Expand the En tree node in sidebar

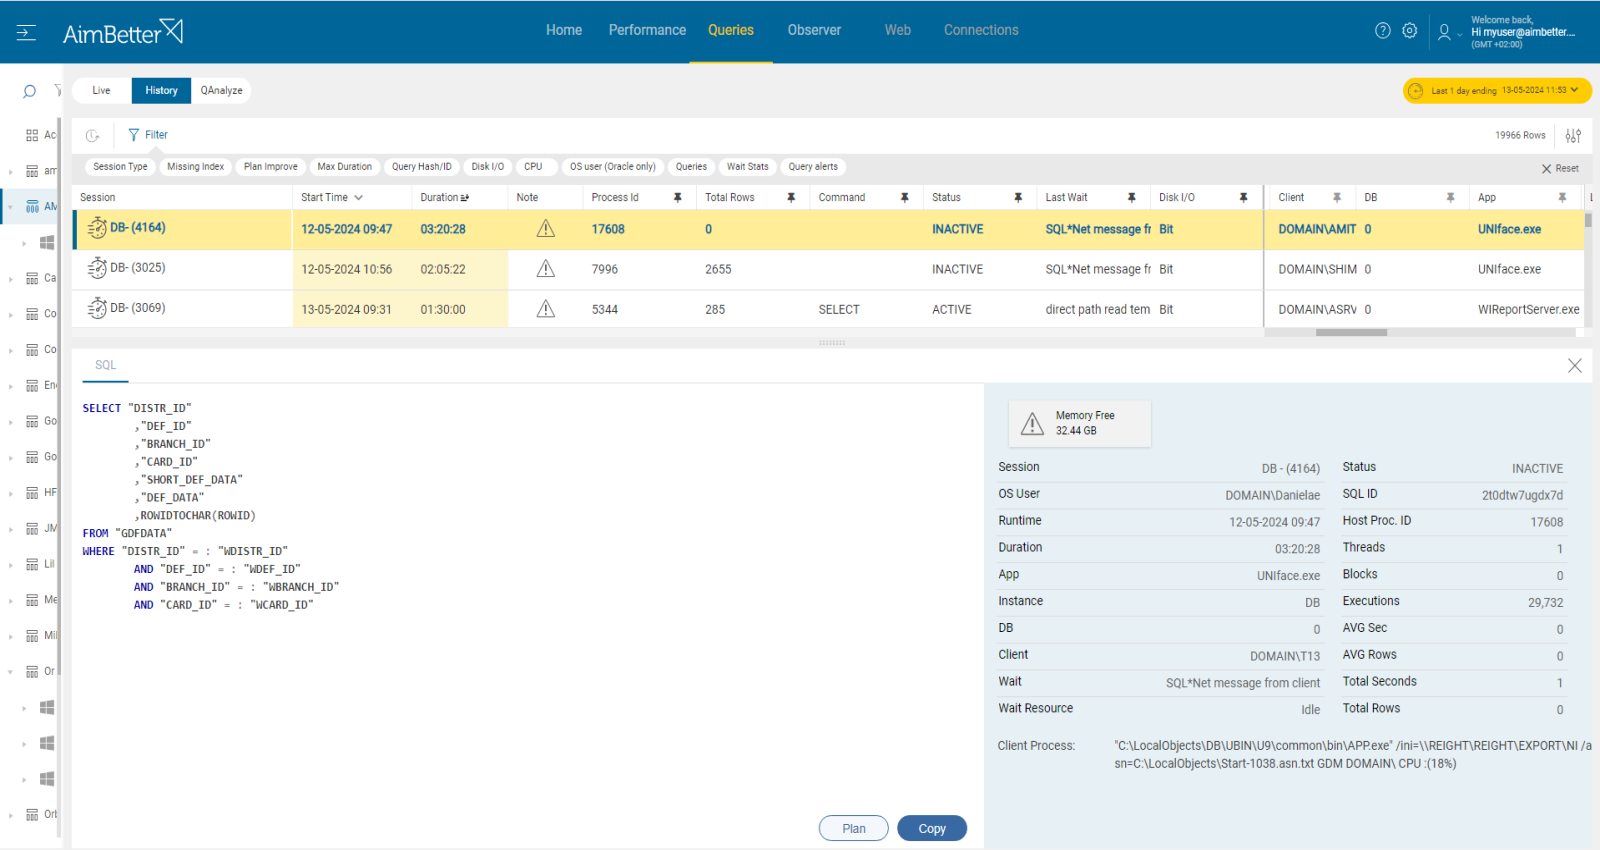tap(11, 386)
